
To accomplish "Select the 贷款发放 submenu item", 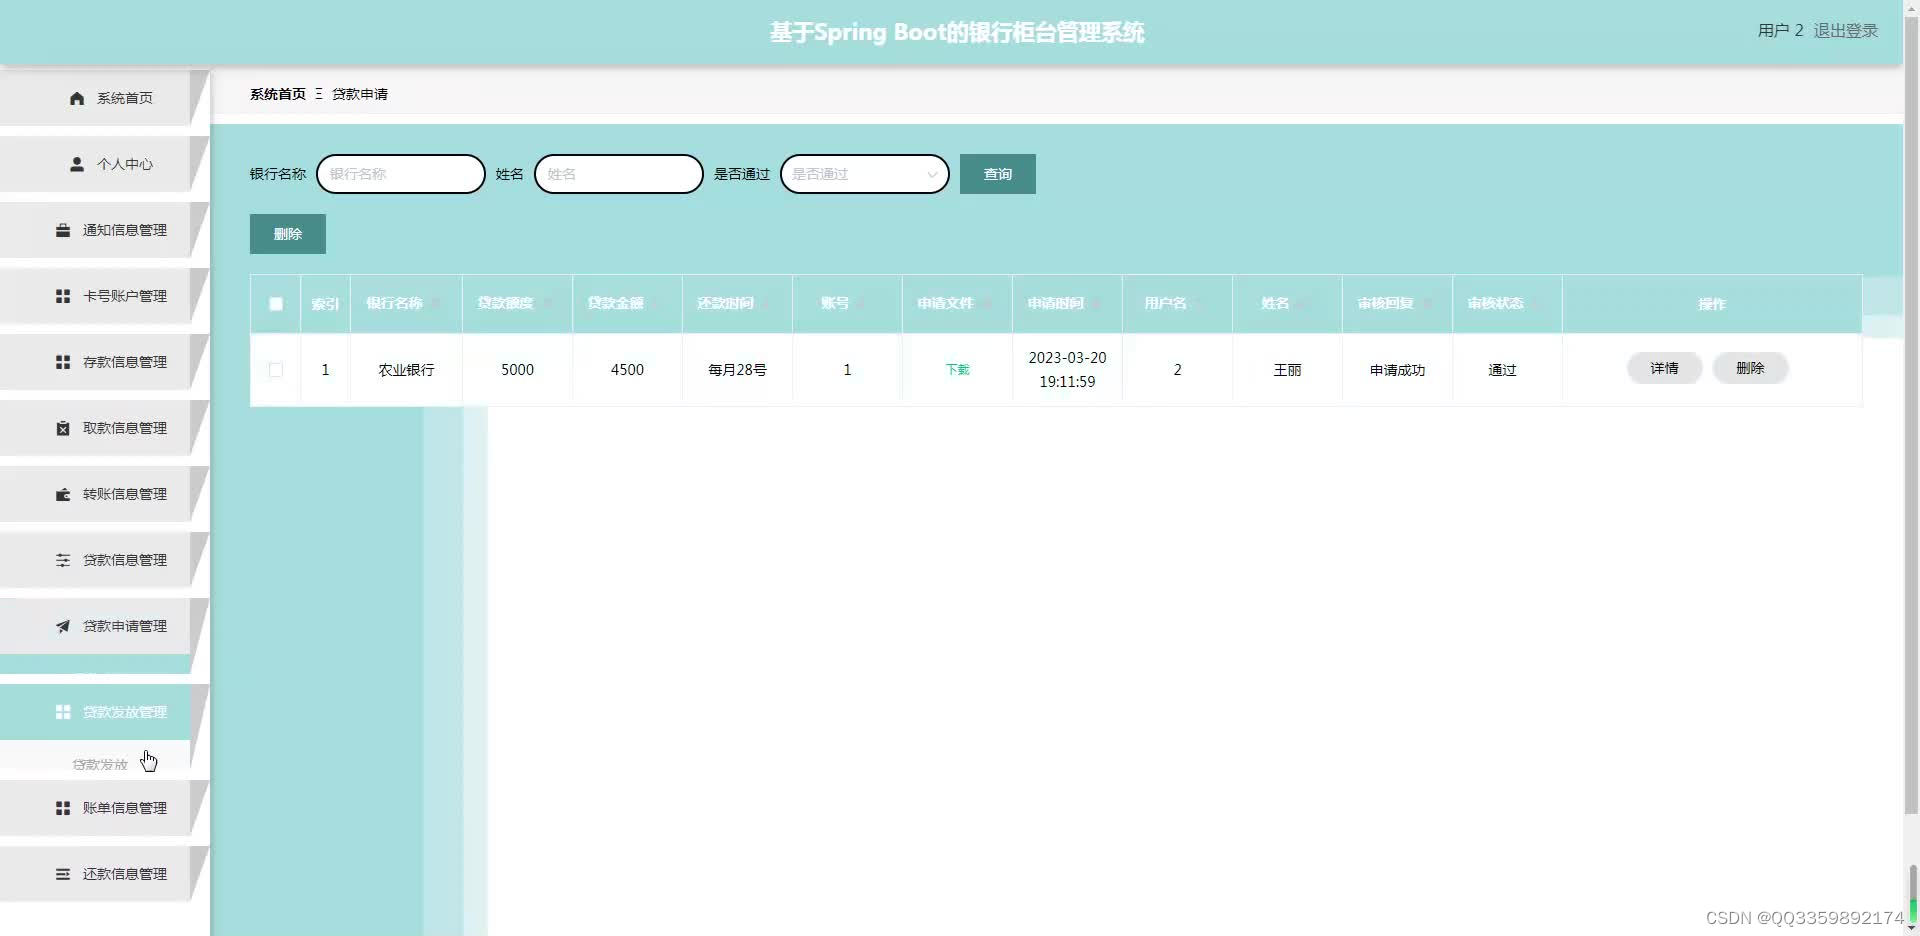I will coord(100,764).
